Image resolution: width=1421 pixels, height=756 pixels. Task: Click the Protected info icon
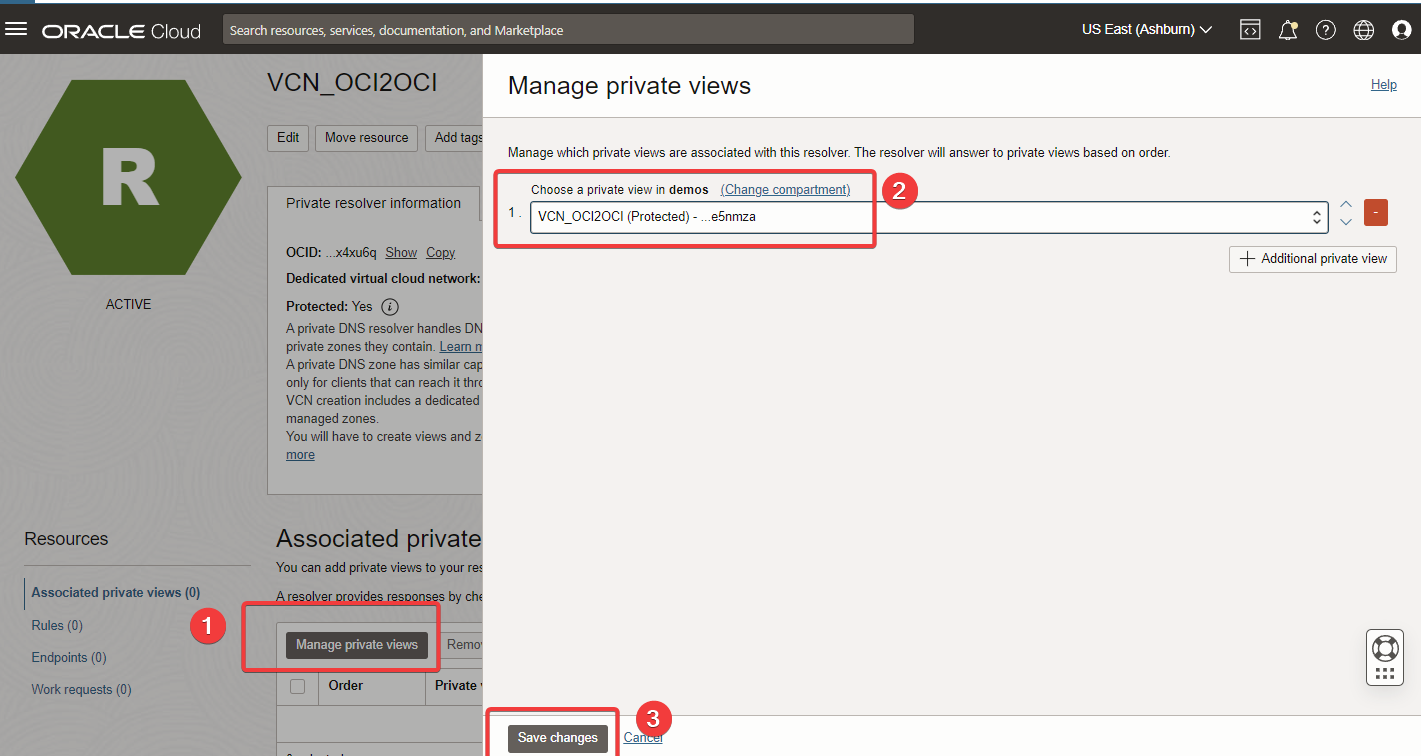click(390, 307)
